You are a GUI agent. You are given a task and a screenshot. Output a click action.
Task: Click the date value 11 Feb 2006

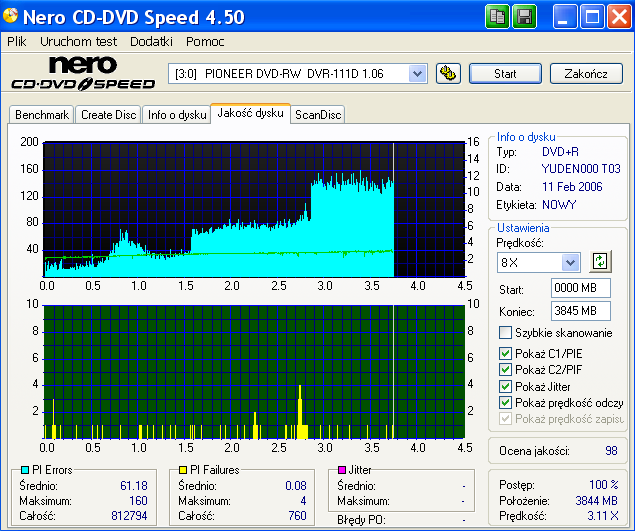pos(572,187)
